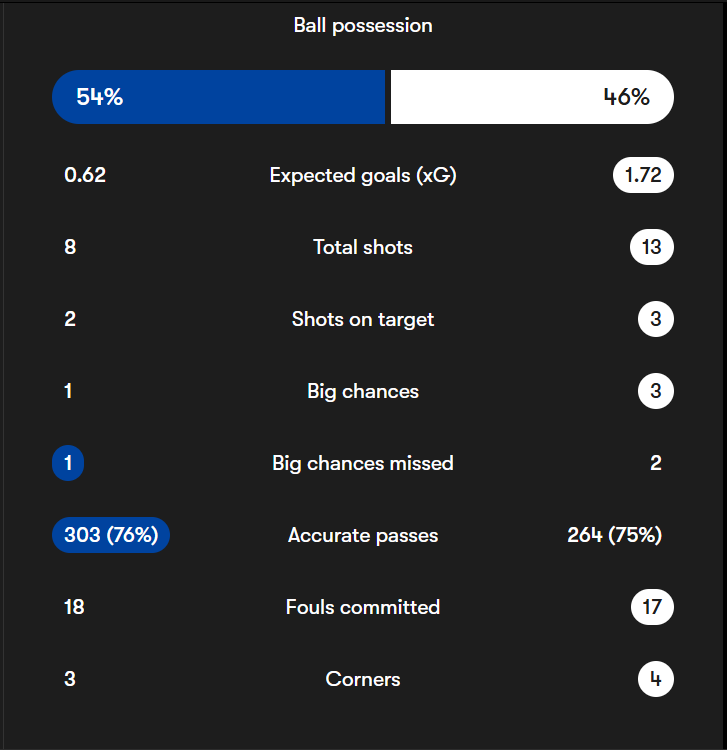
Task: Click the Big chances label
Action: click(x=363, y=391)
